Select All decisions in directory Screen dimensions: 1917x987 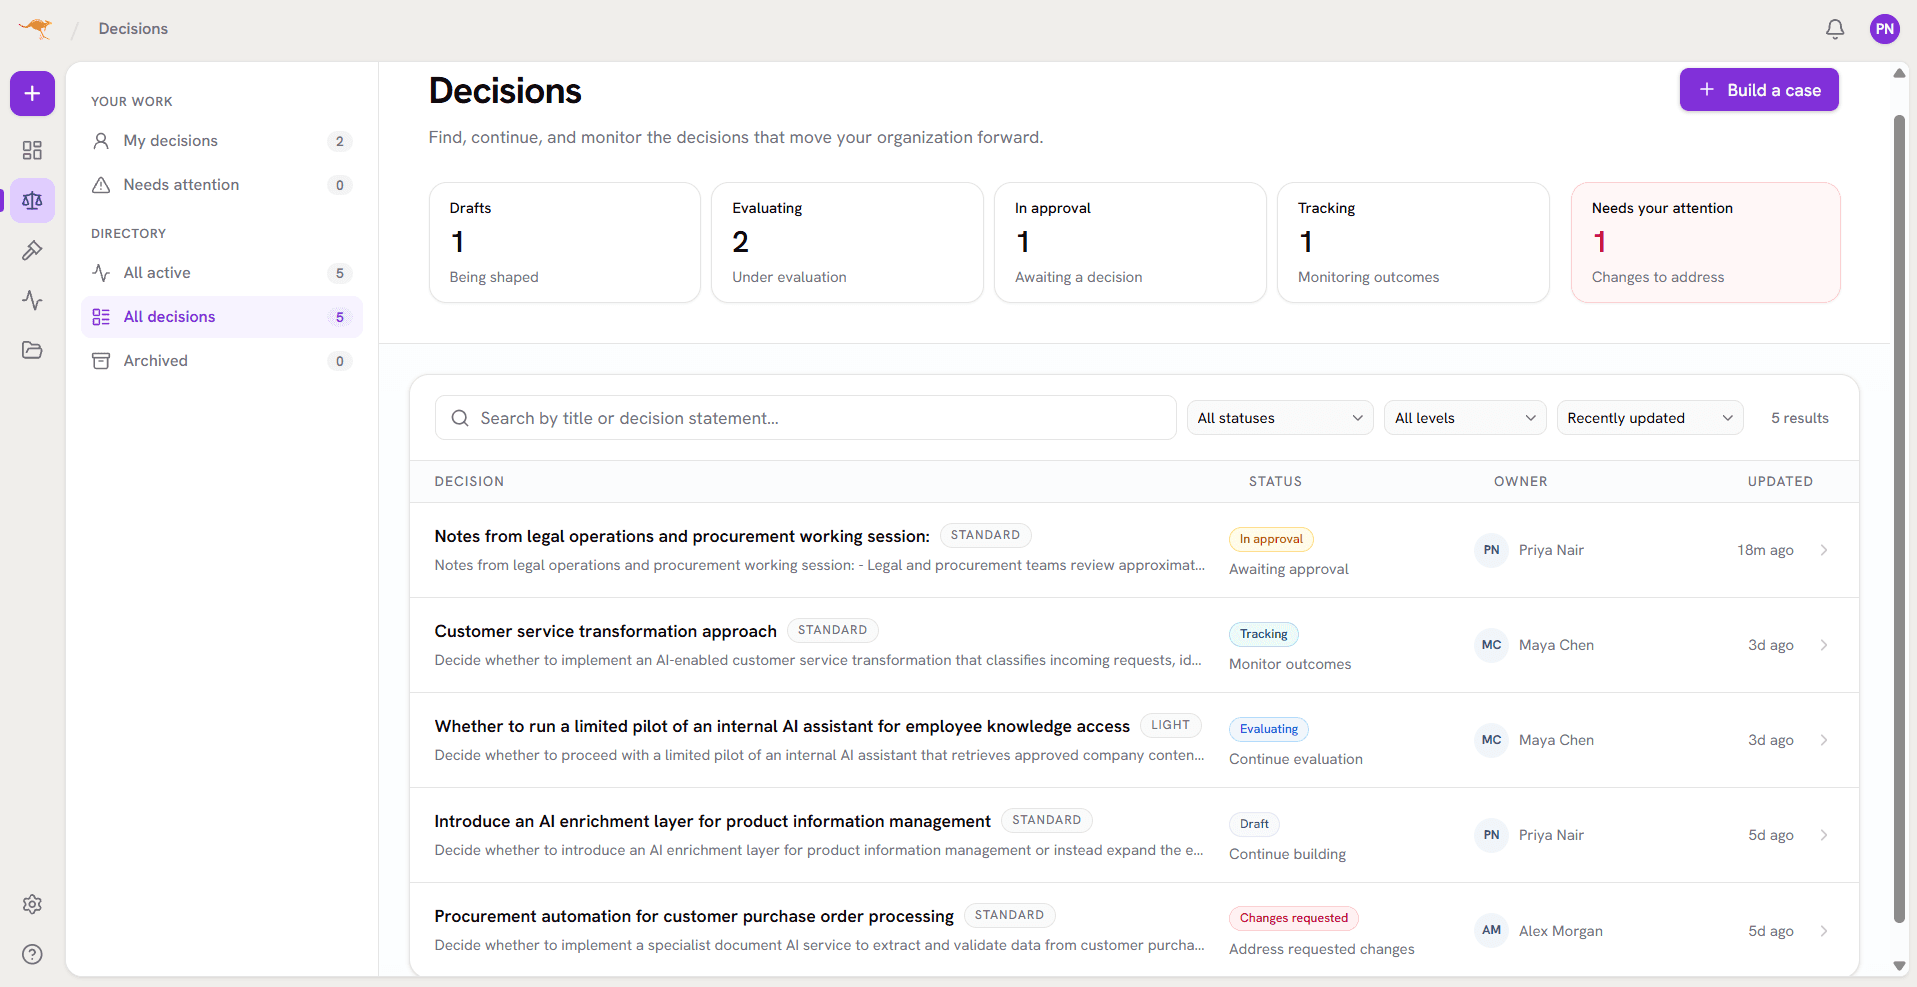221,317
